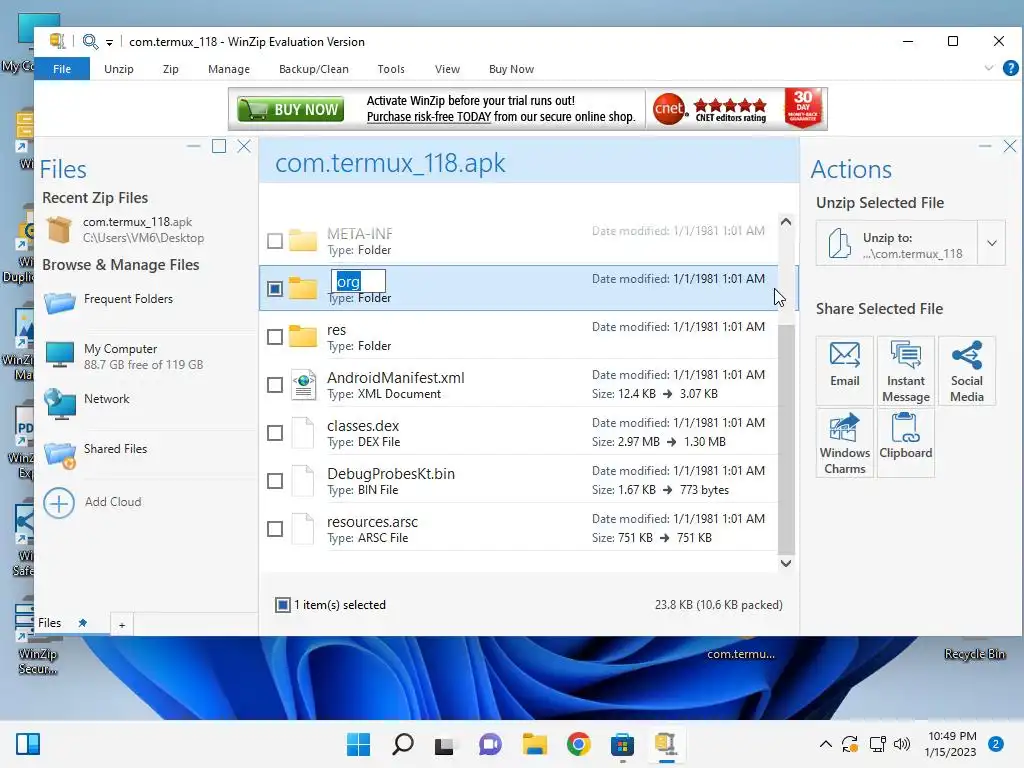Click the META-INF folder icon
Viewport: 1024px width, 768px height.
pyautogui.click(x=303, y=240)
